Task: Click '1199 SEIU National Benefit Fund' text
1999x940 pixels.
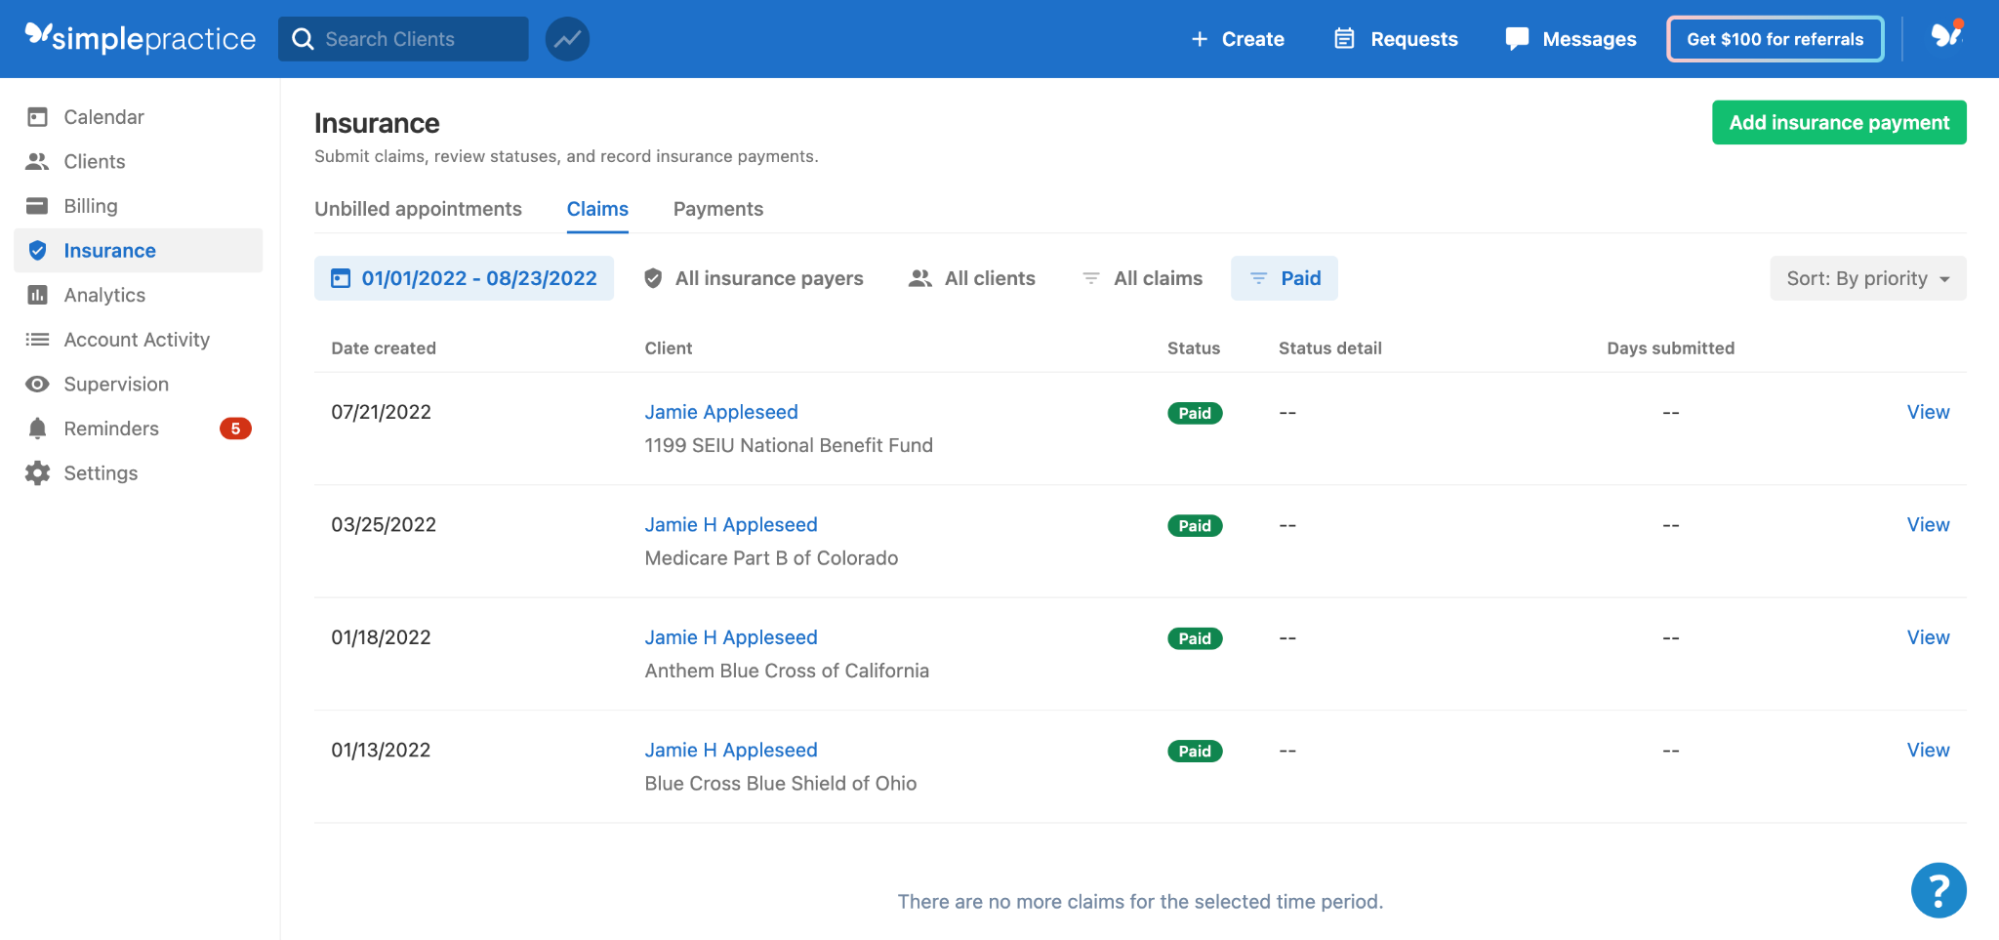Action: pyautogui.click(x=789, y=445)
